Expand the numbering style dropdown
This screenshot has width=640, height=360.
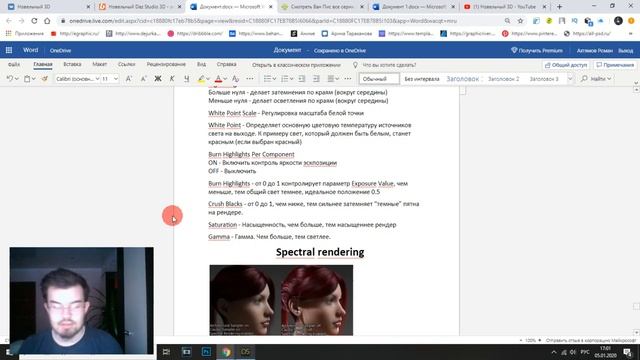pyautogui.click(x=291, y=79)
